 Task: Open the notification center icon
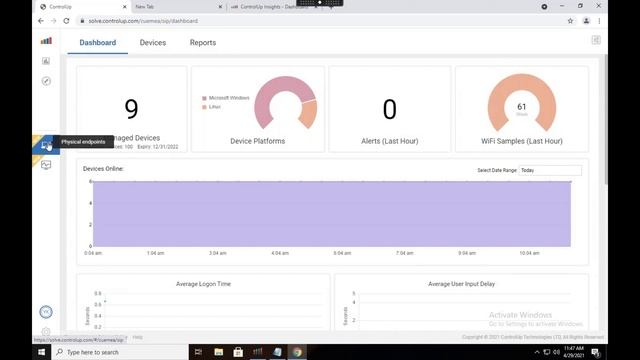tap(596, 352)
